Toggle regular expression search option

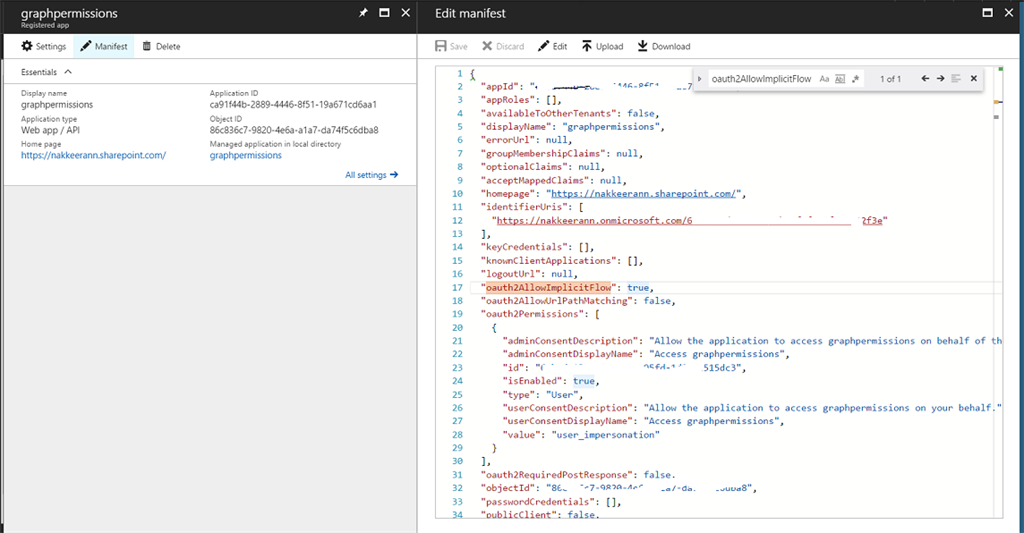[856, 79]
